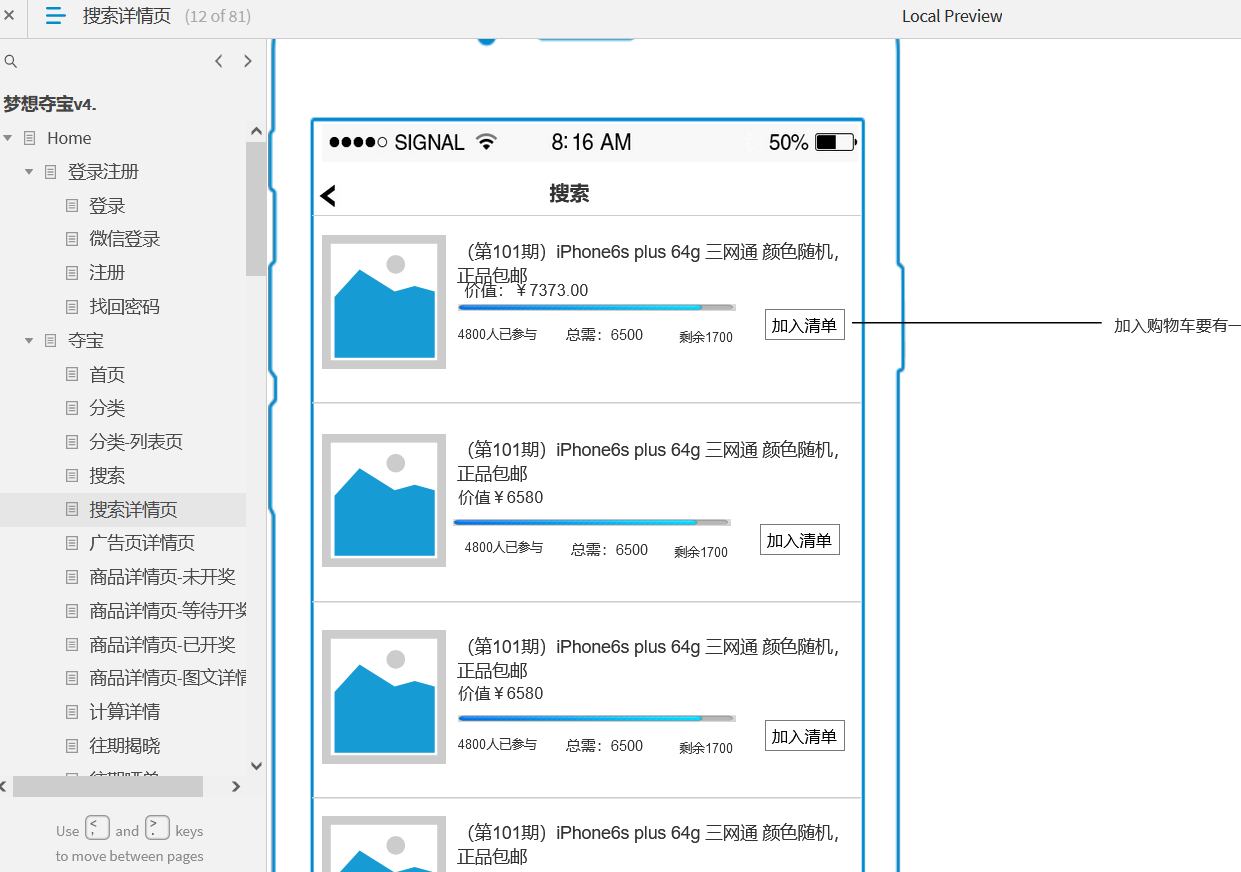Tap the back arrow in 搜索 header

pos(328,196)
